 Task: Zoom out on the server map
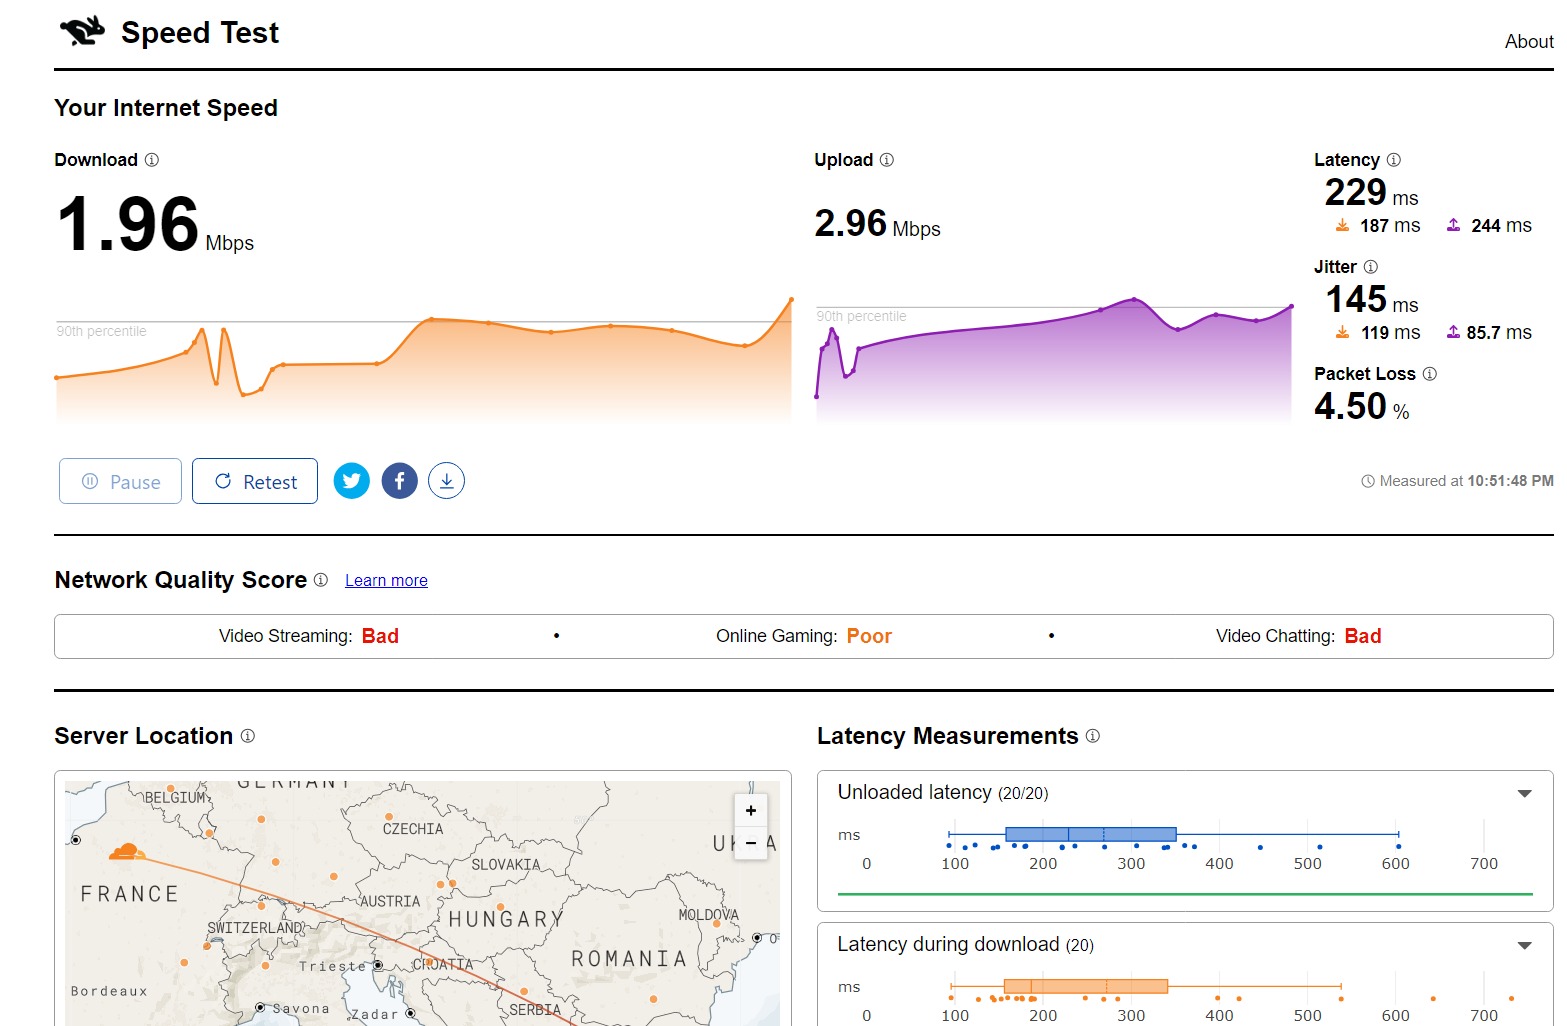[x=751, y=843]
